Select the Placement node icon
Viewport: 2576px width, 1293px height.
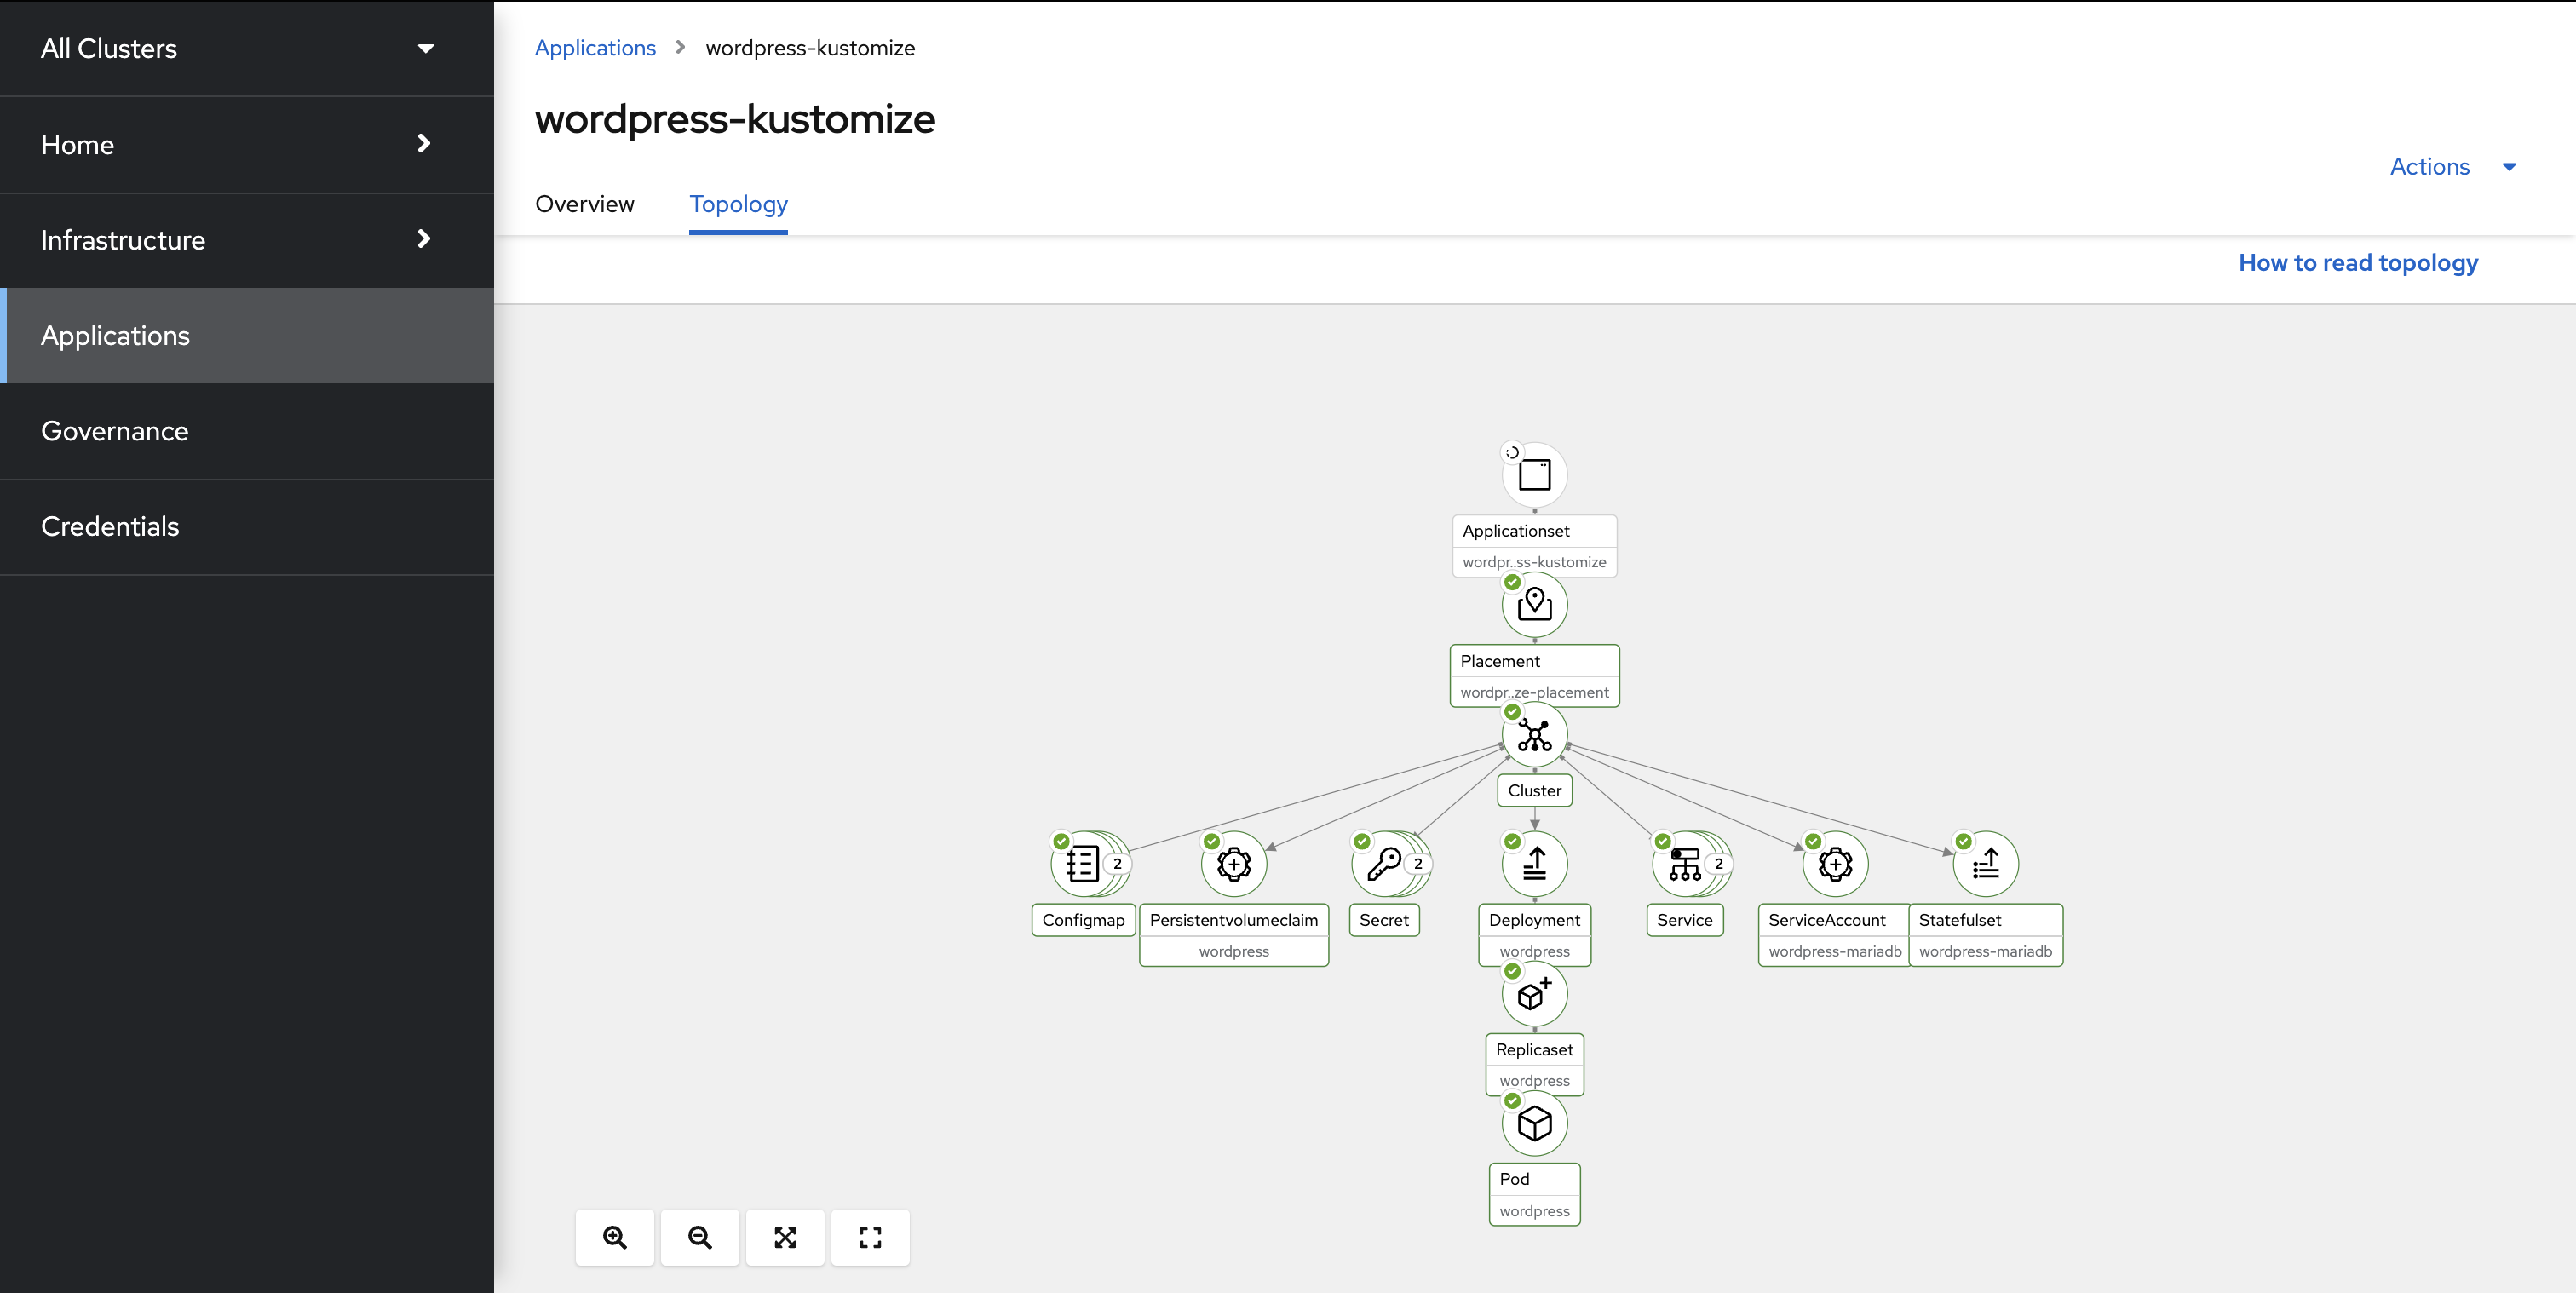click(x=1534, y=604)
